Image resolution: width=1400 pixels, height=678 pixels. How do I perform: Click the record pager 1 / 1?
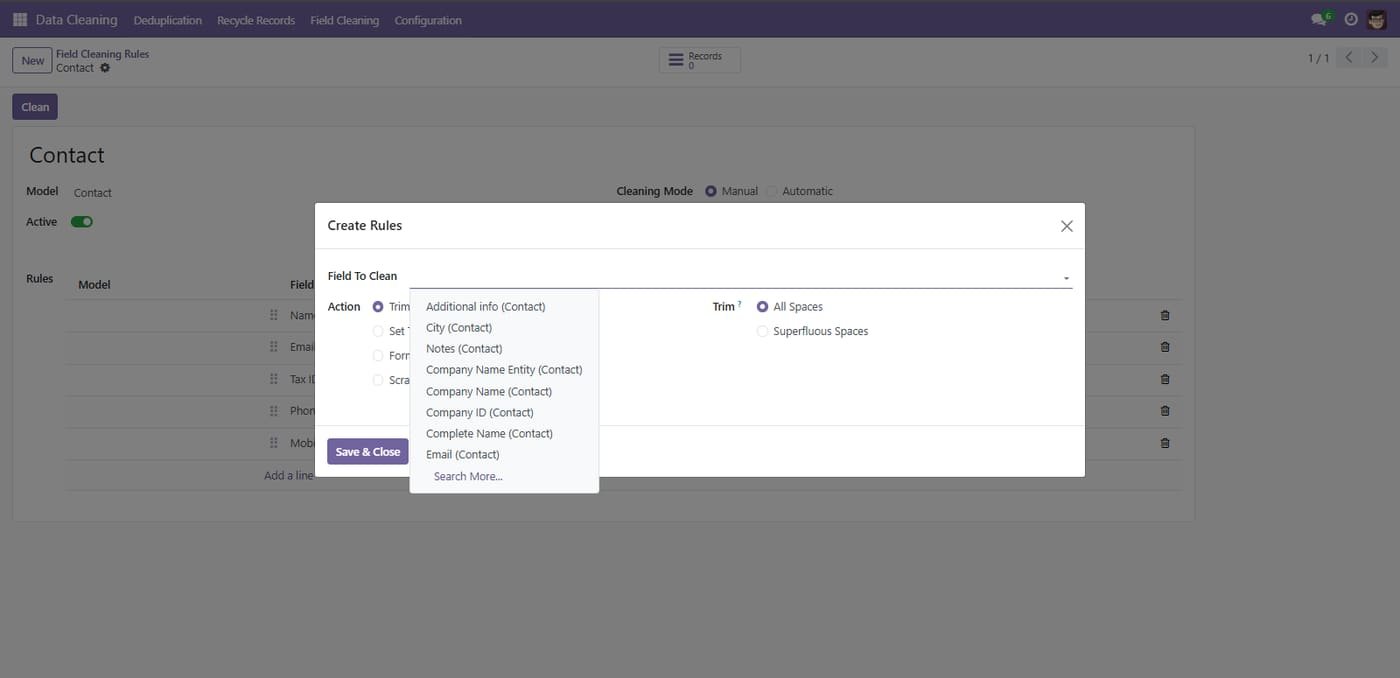coord(1319,58)
